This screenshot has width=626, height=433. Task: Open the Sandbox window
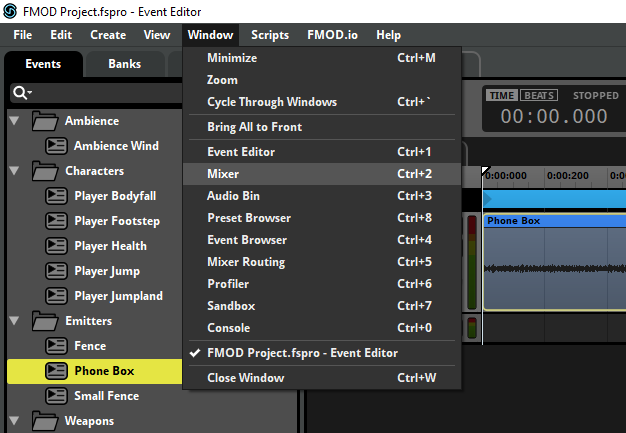point(322,306)
